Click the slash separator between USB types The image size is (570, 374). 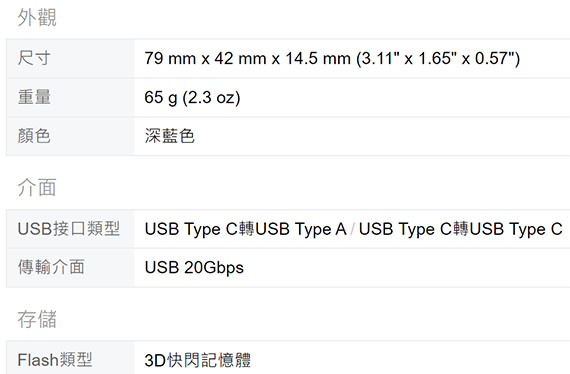pyautogui.click(x=353, y=229)
